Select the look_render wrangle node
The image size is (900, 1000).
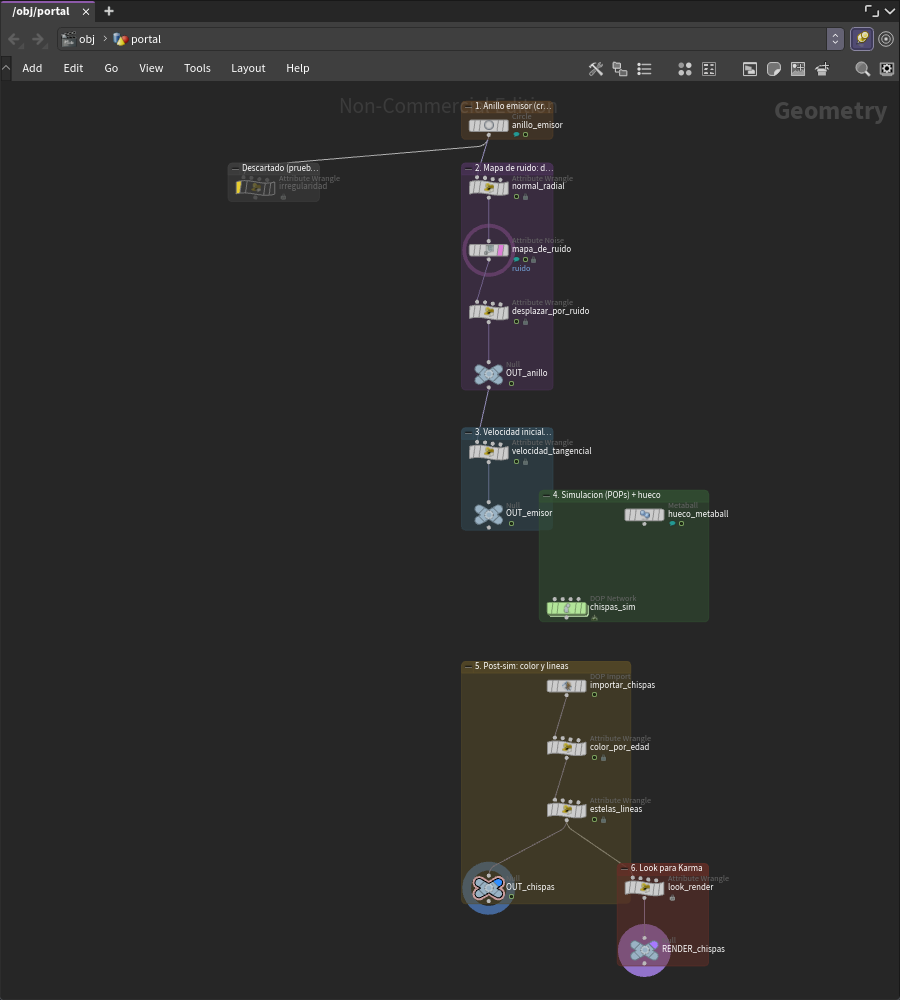click(x=644, y=887)
